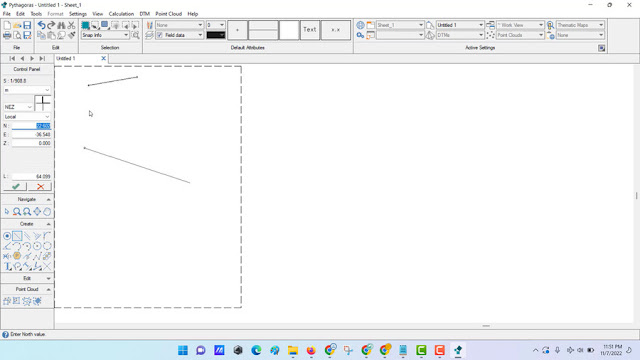Click the E coordinate input field
Viewport: 640px width, 360px height.
31,135
